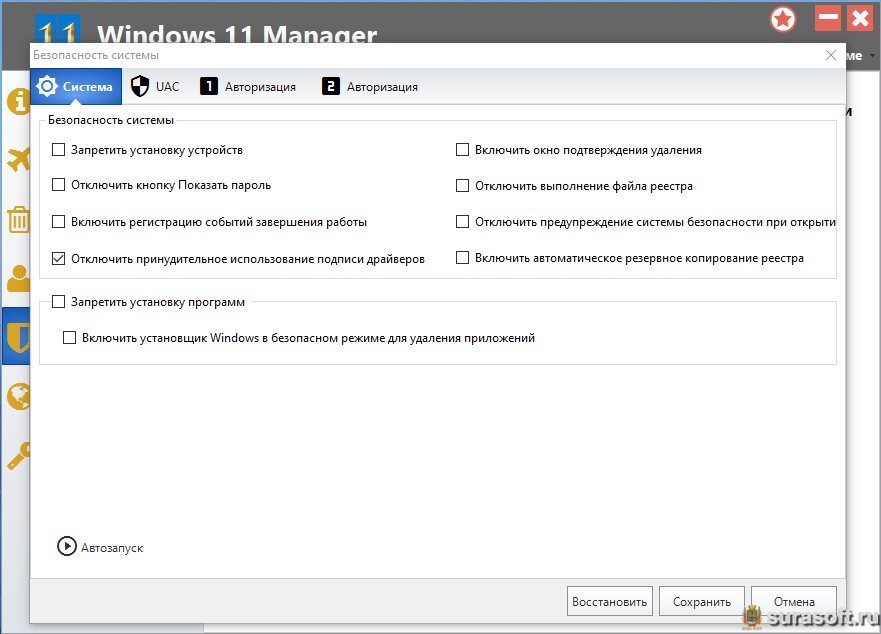The image size is (881, 634).
Task: Open the trash can Cleaner sidebar icon
Action: click(x=18, y=220)
